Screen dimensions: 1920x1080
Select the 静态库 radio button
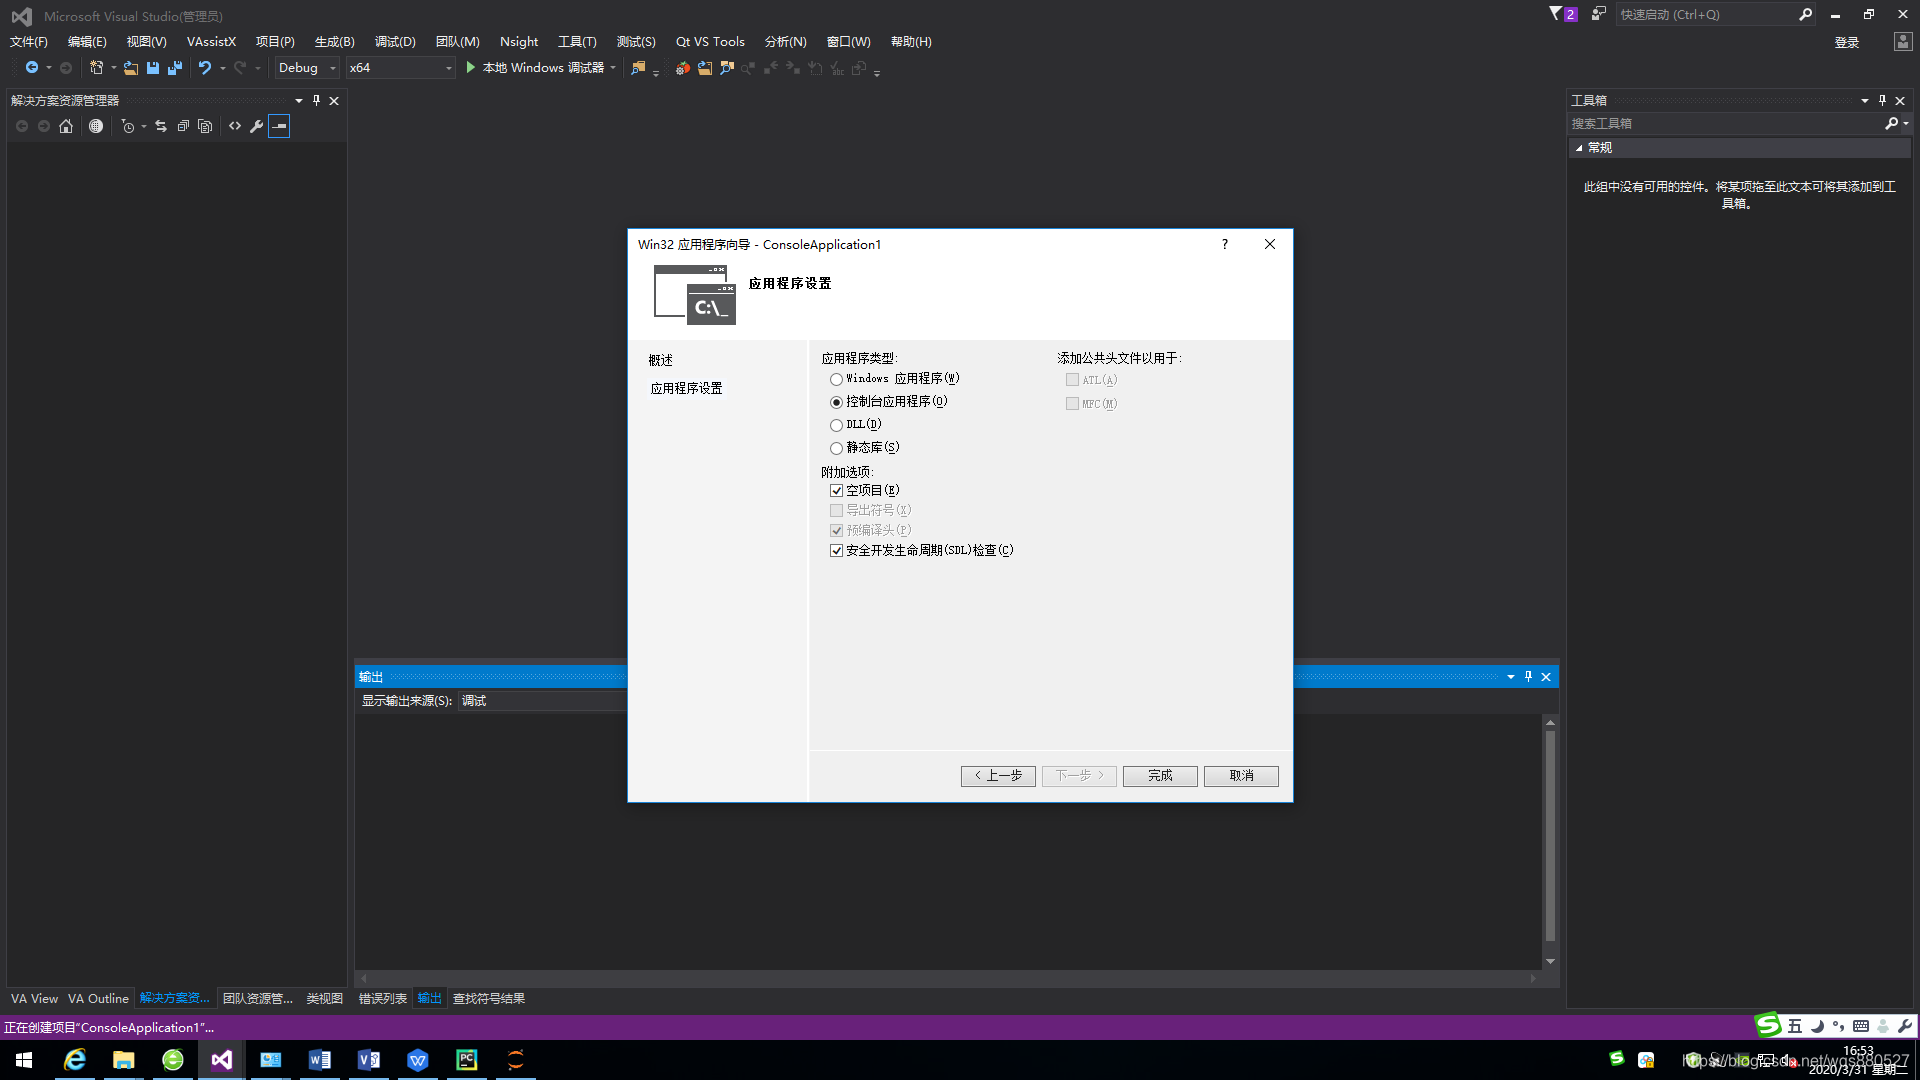pyautogui.click(x=836, y=448)
